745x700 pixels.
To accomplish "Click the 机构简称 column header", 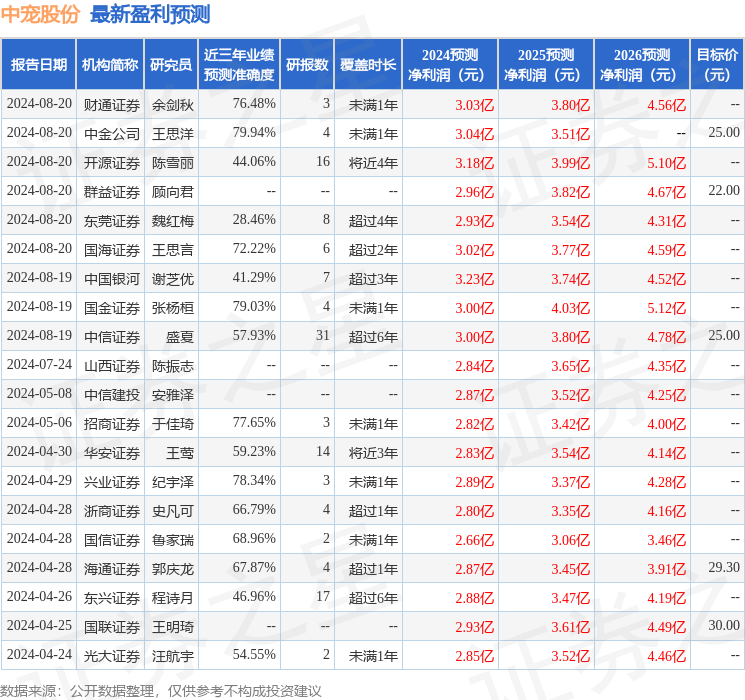I will tap(110, 65).
